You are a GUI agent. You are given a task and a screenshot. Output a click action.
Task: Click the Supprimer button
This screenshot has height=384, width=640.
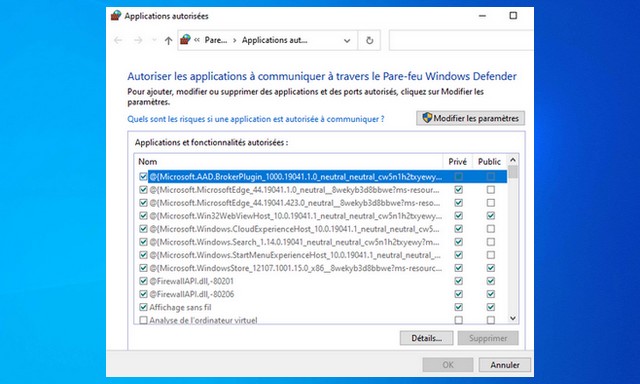click(488, 338)
